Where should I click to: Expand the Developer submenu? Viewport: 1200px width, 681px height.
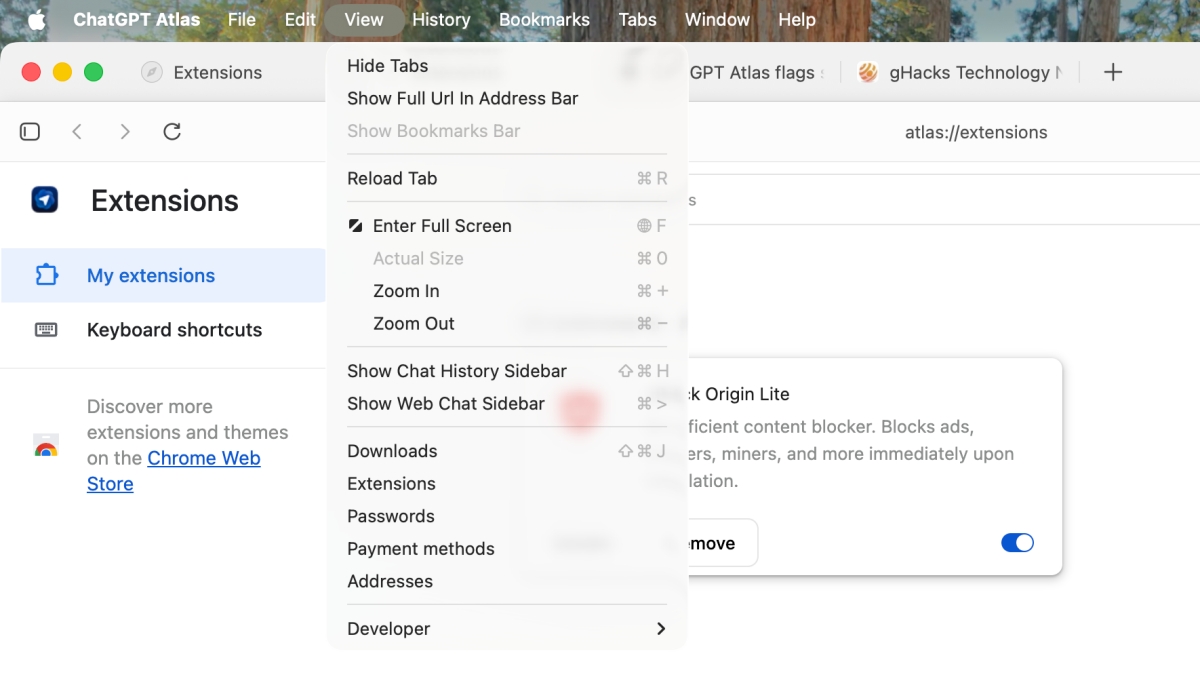(506, 629)
